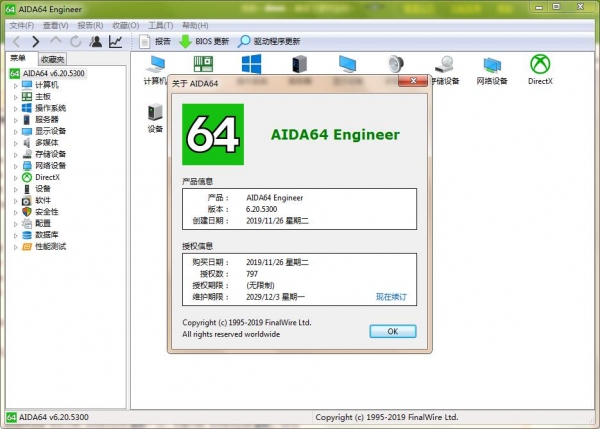
Task: Open the 文件(F) menu
Action: [x=21, y=26]
